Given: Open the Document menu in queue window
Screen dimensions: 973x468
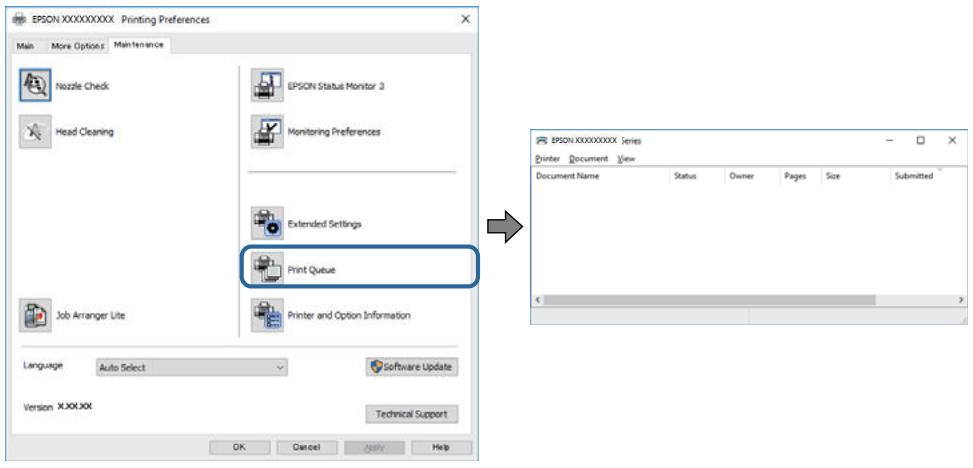Looking at the screenshot, I should [588, 159].
